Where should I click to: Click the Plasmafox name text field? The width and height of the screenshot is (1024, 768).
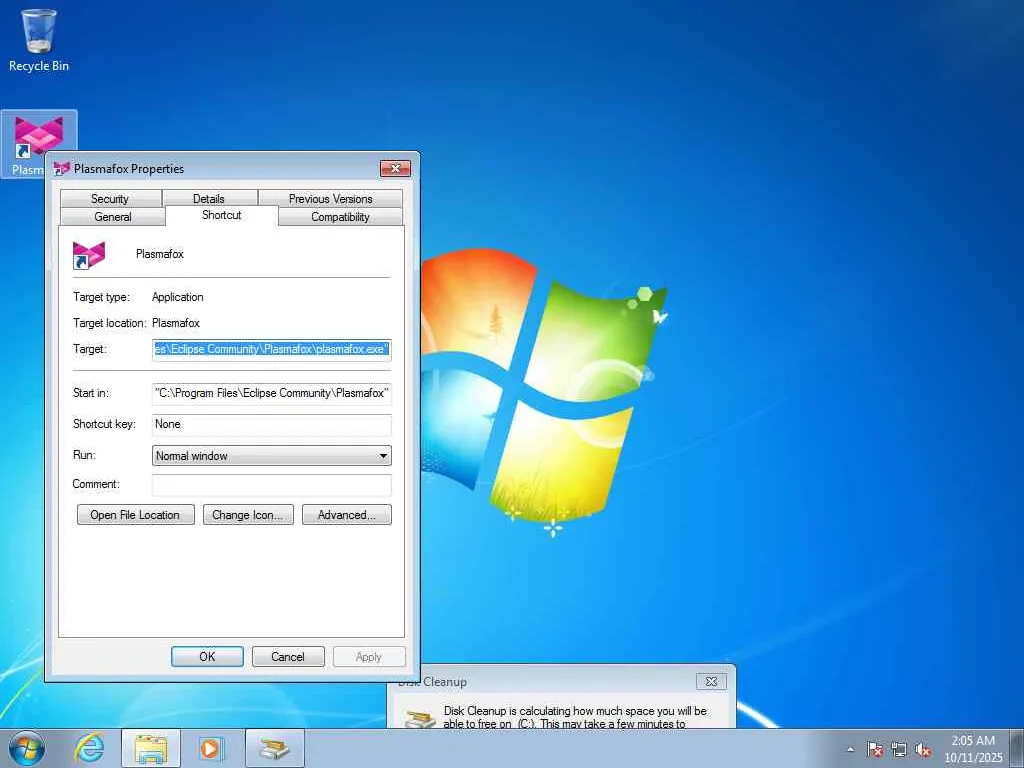pyautogui.click(x=159, y=254)
